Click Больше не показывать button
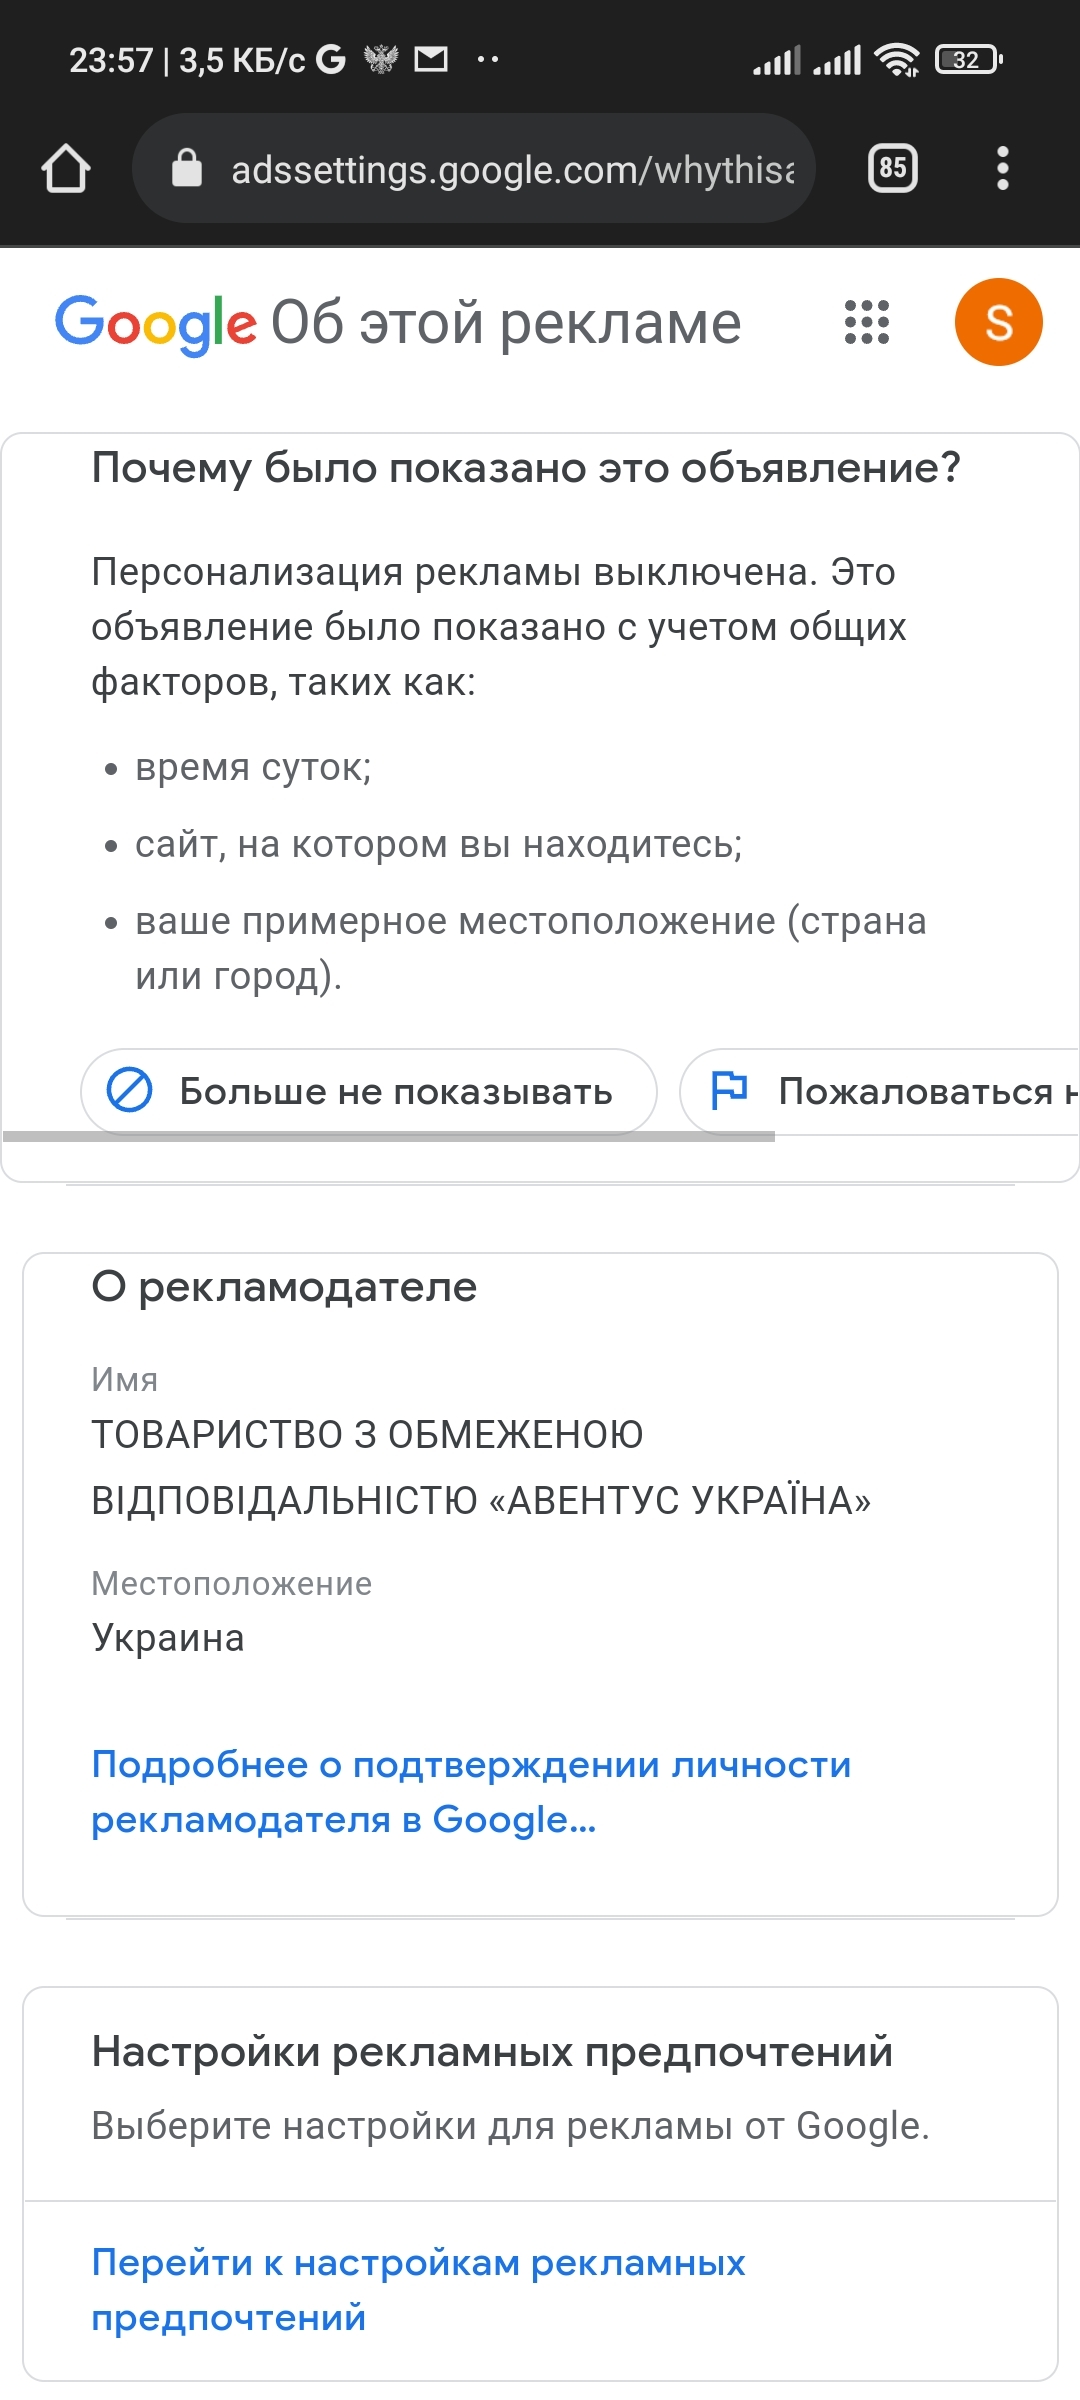 [369, 1091]
